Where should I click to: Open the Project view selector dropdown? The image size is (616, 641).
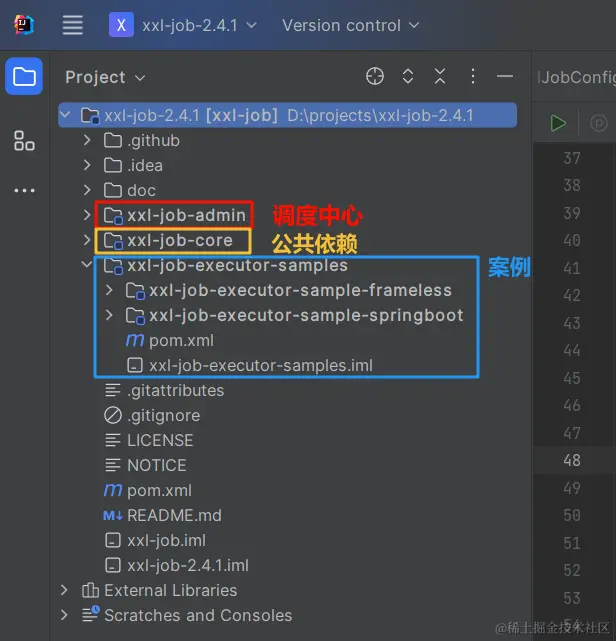(x=105, y=77)
